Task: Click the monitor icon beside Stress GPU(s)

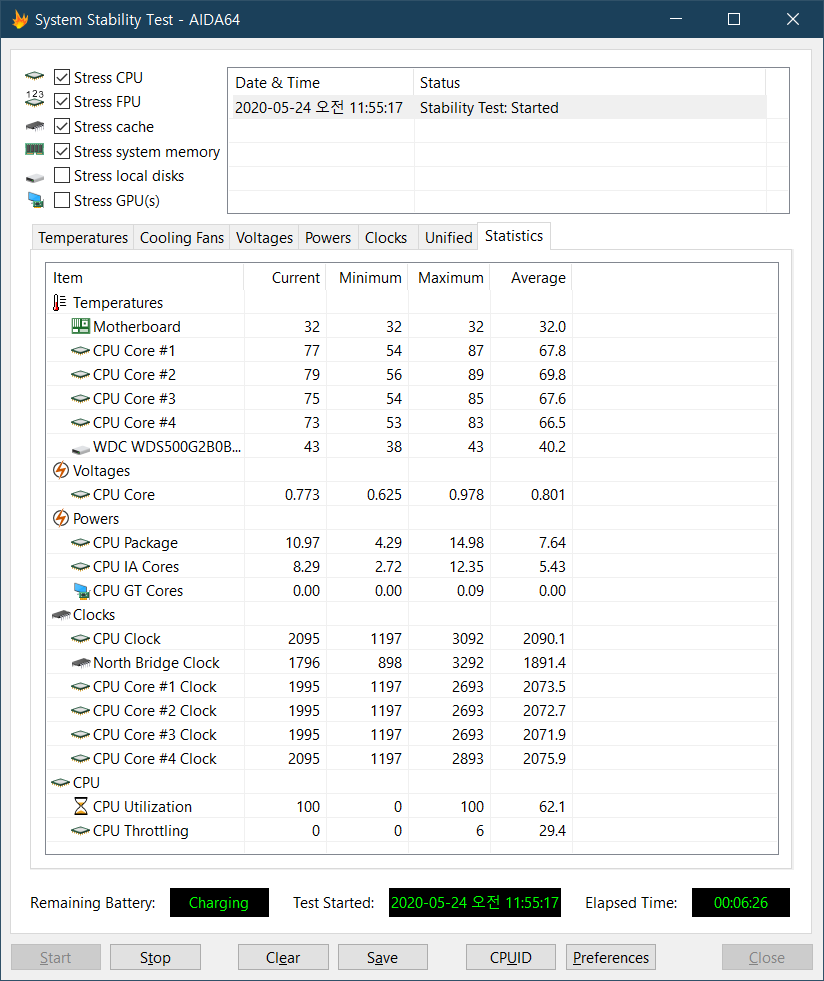Action: click(36, 200)
